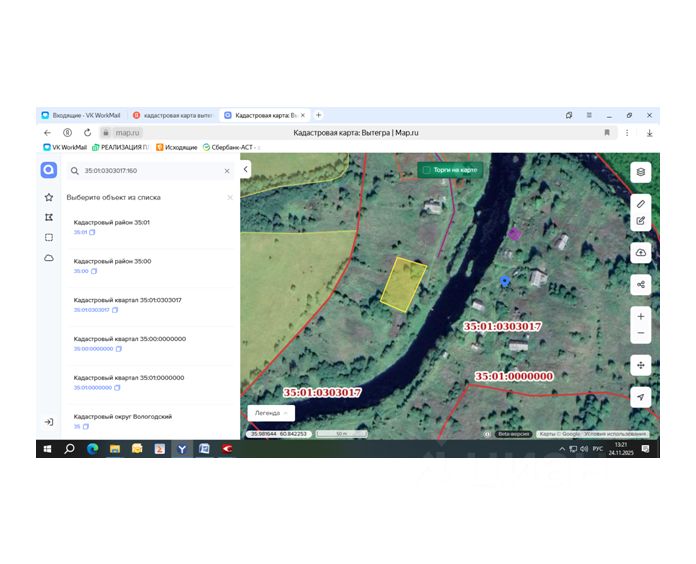Zoom in with the plus button
Viewport: 696px width, 564px height.
(641, 316)
